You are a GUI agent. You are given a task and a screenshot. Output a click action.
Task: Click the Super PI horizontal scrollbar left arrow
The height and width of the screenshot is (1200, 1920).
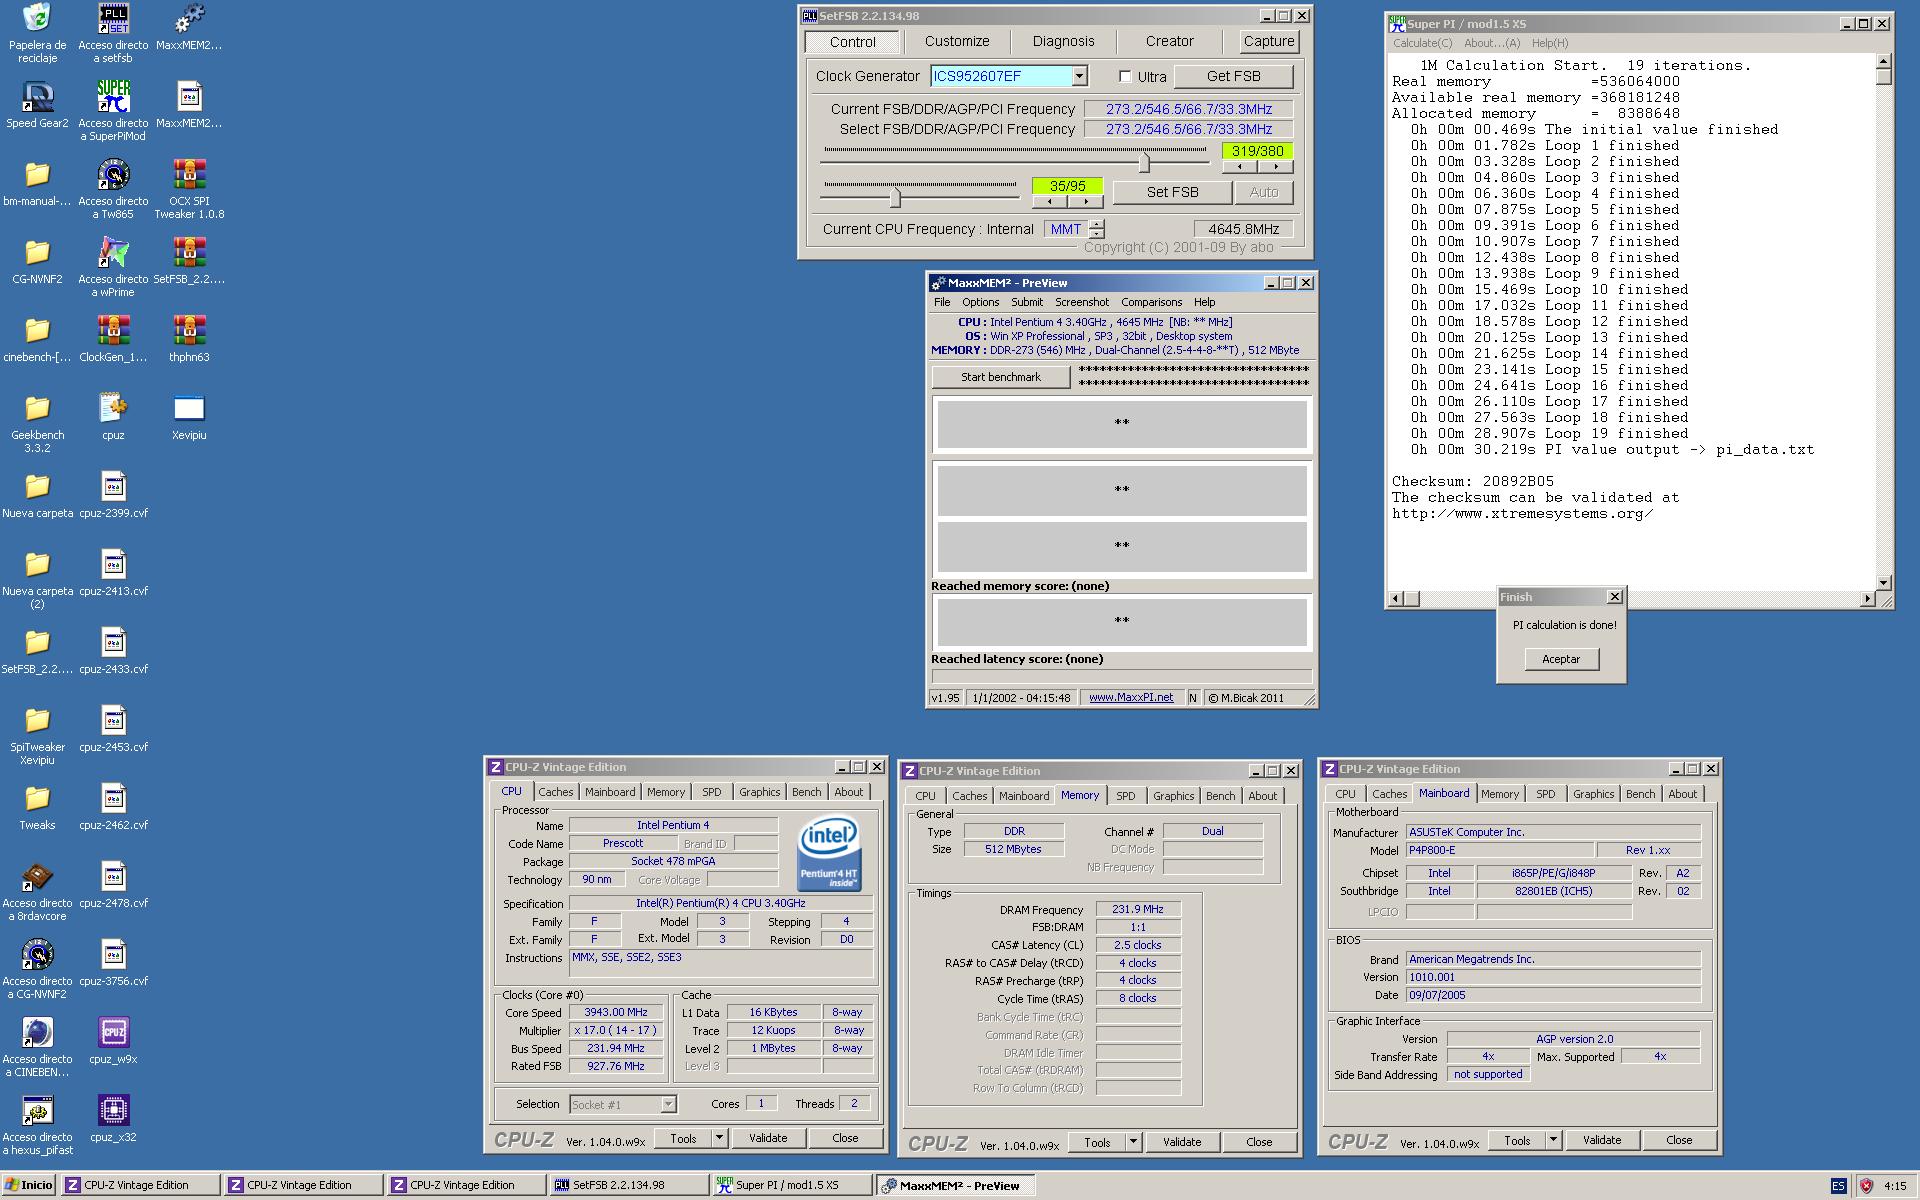click(1395, 598)
